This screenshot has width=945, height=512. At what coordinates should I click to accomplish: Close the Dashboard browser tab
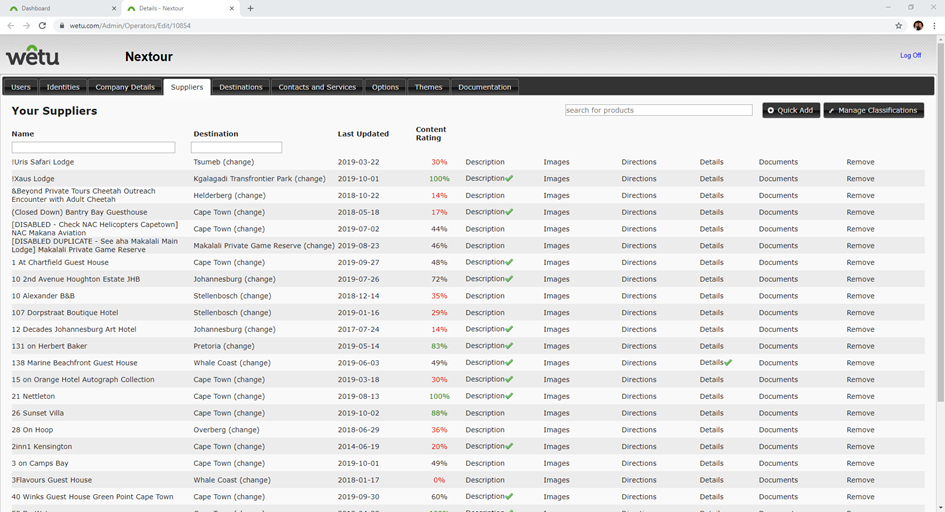click(x=114, y=8)
